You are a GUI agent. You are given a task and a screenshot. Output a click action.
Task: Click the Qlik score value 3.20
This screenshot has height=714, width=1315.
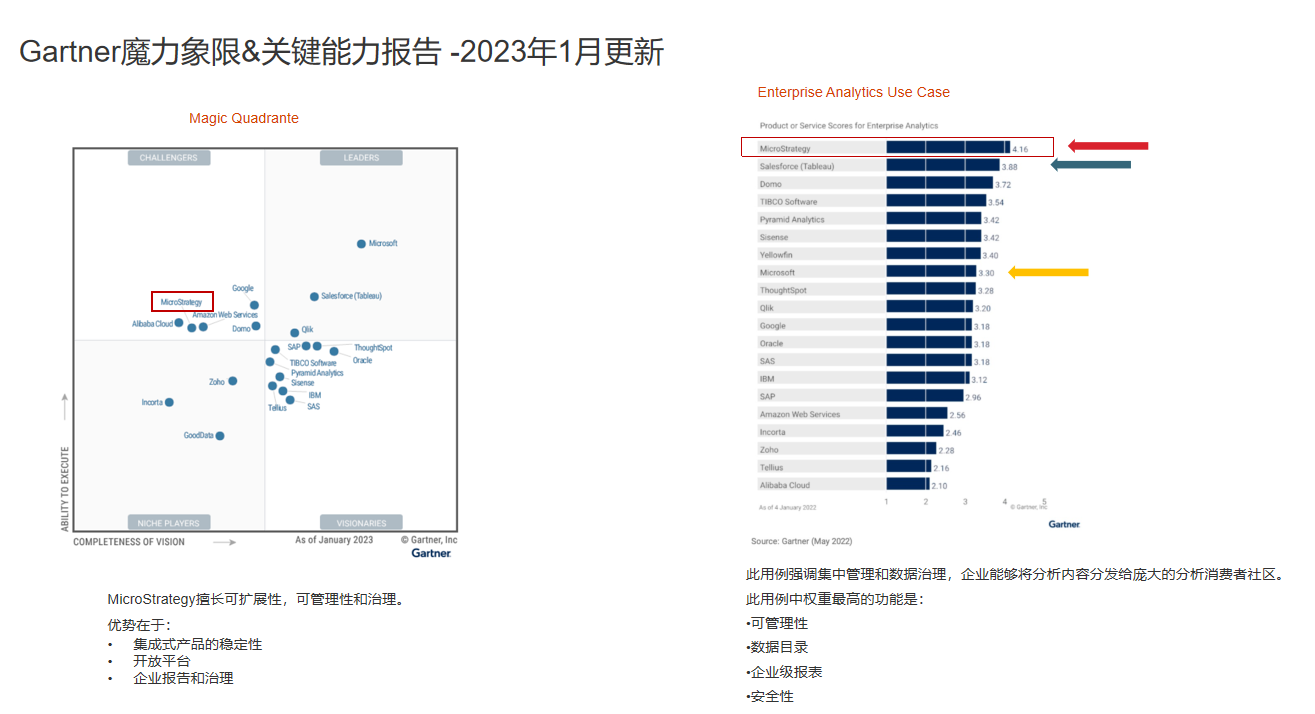(x=983, y=309)
